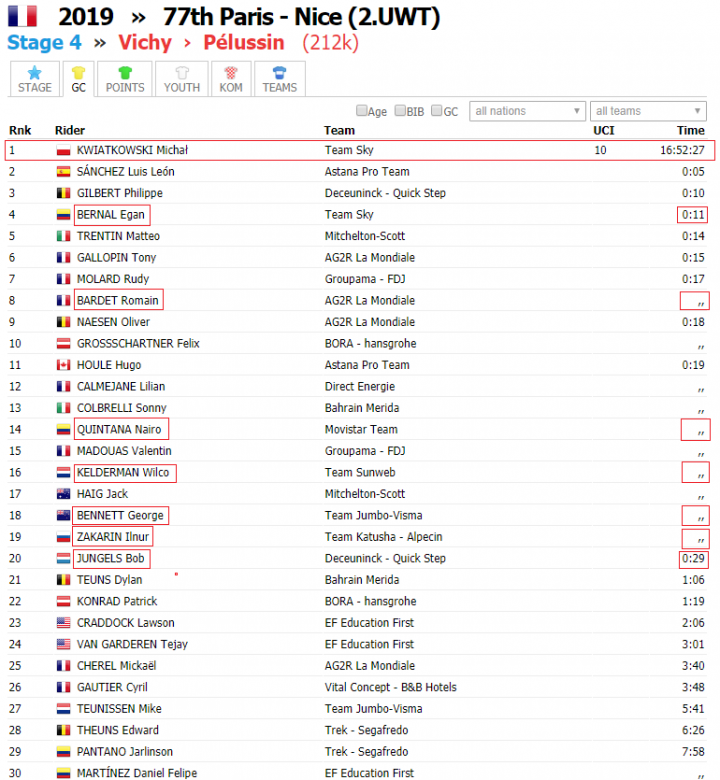Enable the Age column checkbox

362,110
